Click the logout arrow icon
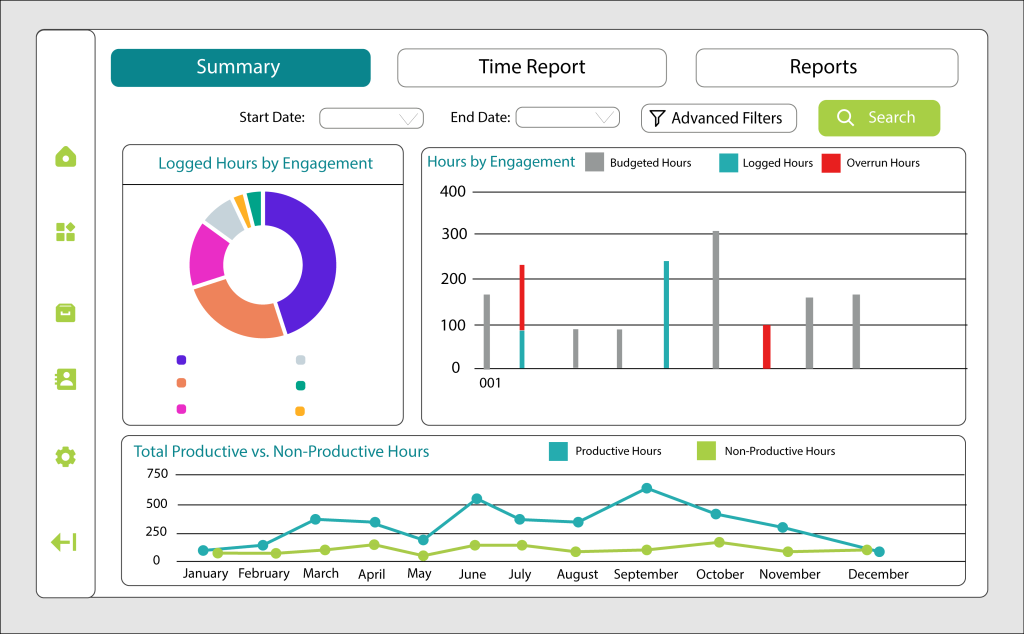Screen dimensions: 1024x634 64,542
